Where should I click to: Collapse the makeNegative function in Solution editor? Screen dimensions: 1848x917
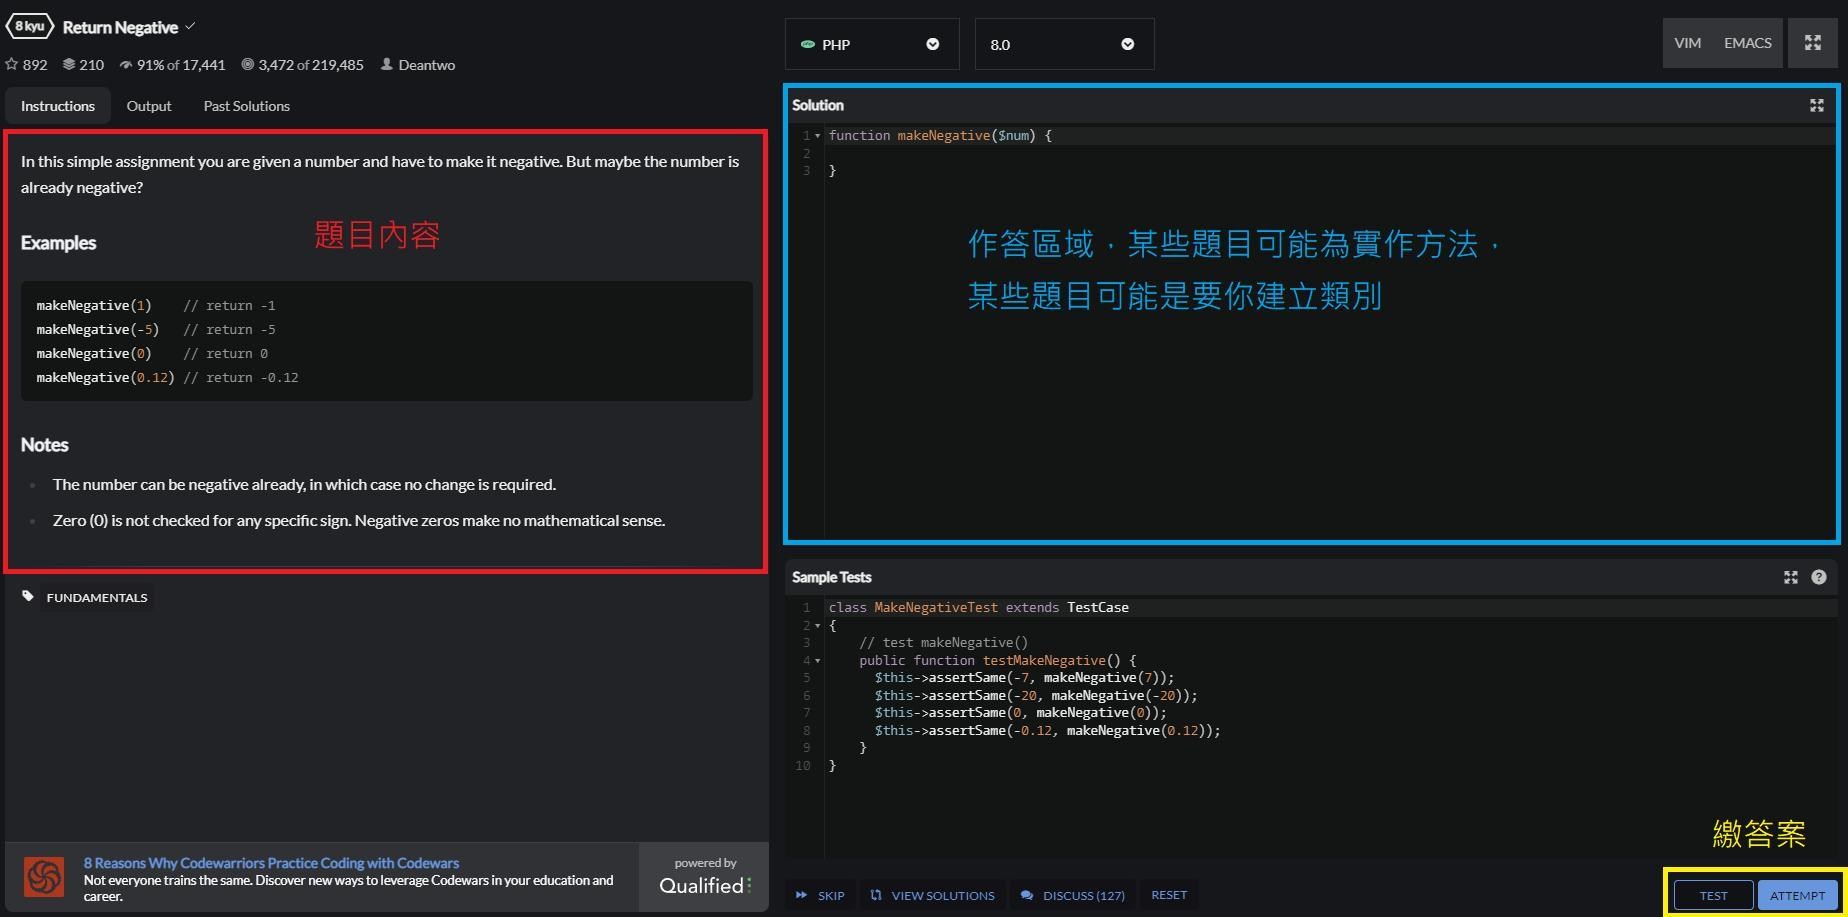point(818,135)
